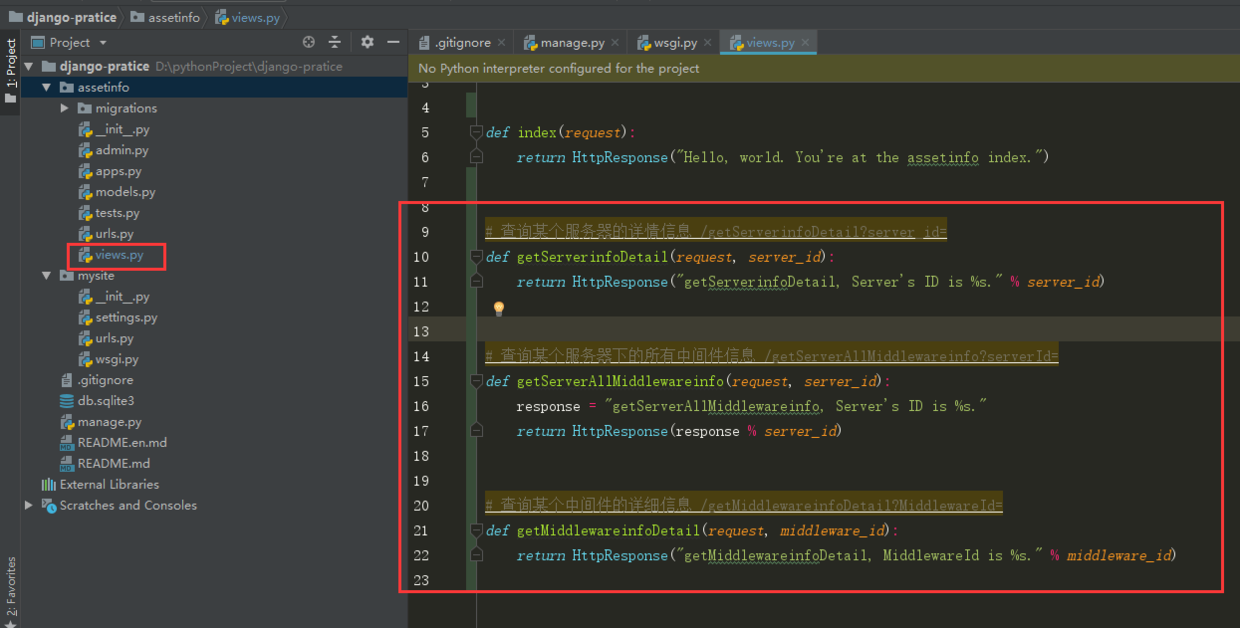Click assetinfo in the breadcrumb bar

[x=172, y=17]
